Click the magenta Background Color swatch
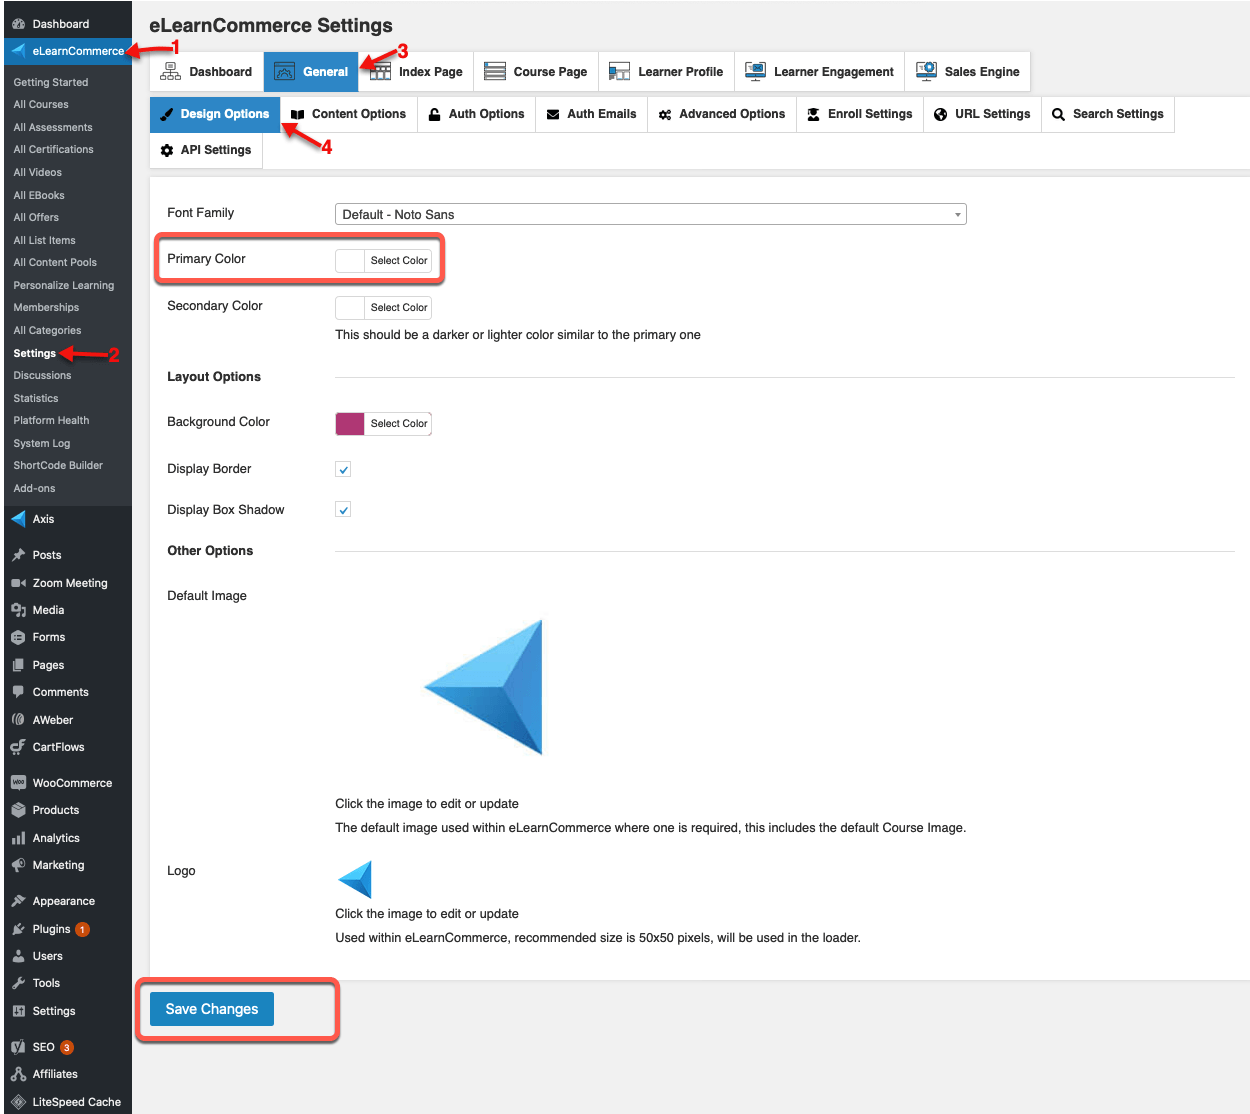 350,423
